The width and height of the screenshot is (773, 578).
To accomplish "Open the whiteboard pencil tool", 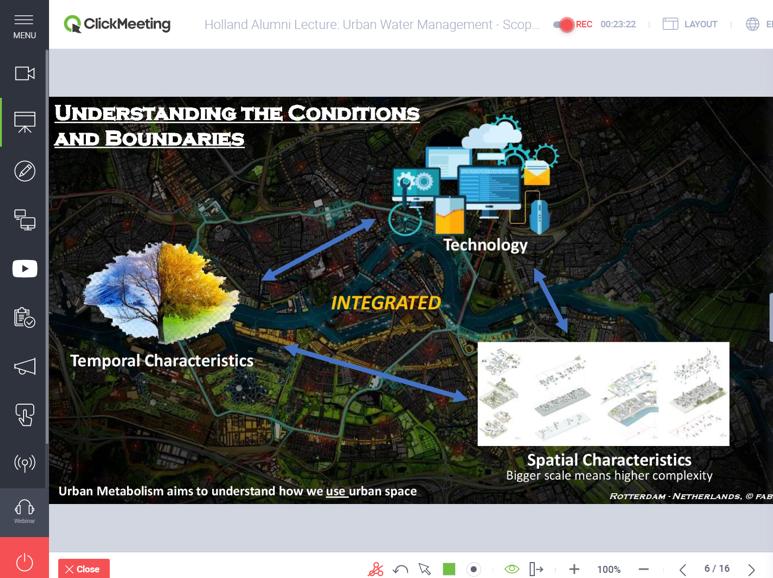I will click(24, 171).
